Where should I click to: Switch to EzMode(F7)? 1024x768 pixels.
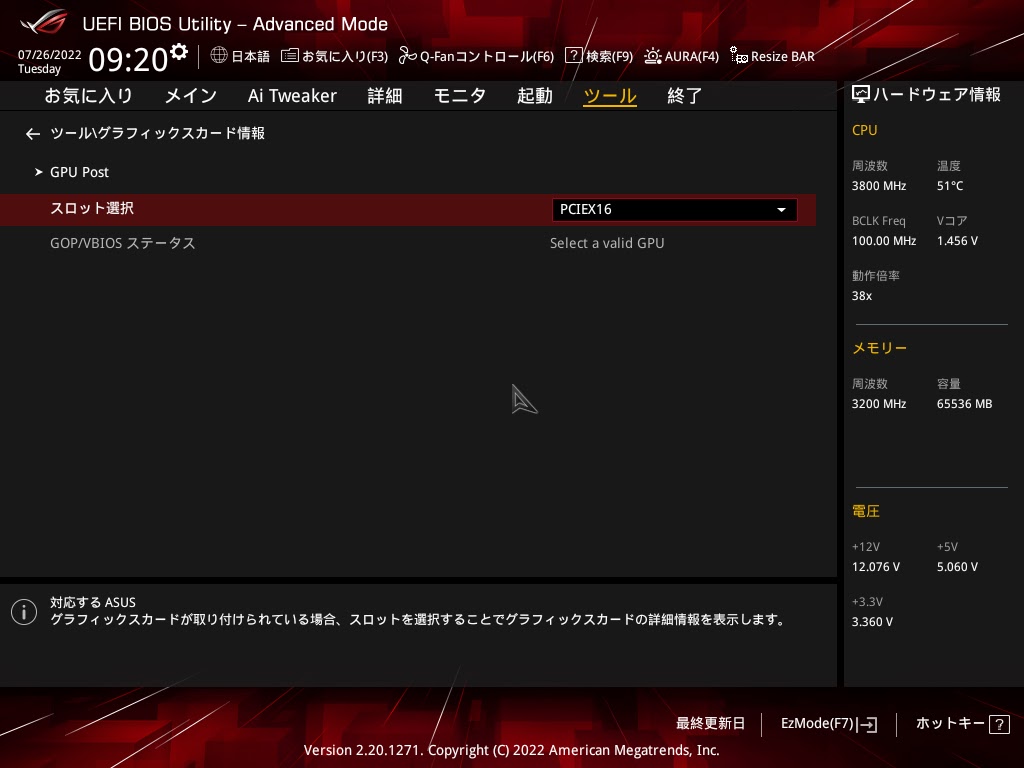[x=817, y=724]
